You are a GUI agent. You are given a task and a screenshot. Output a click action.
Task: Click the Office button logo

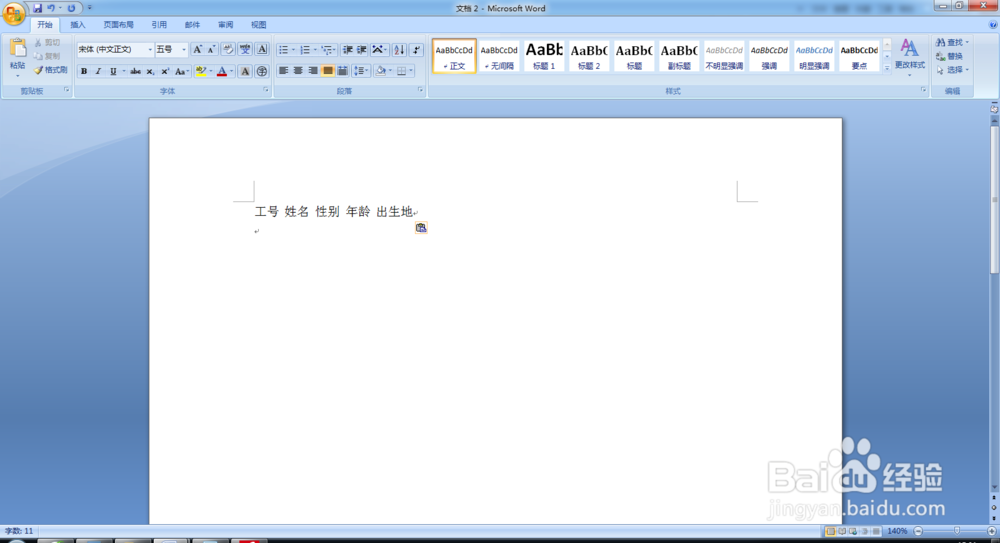click(13, 13)
